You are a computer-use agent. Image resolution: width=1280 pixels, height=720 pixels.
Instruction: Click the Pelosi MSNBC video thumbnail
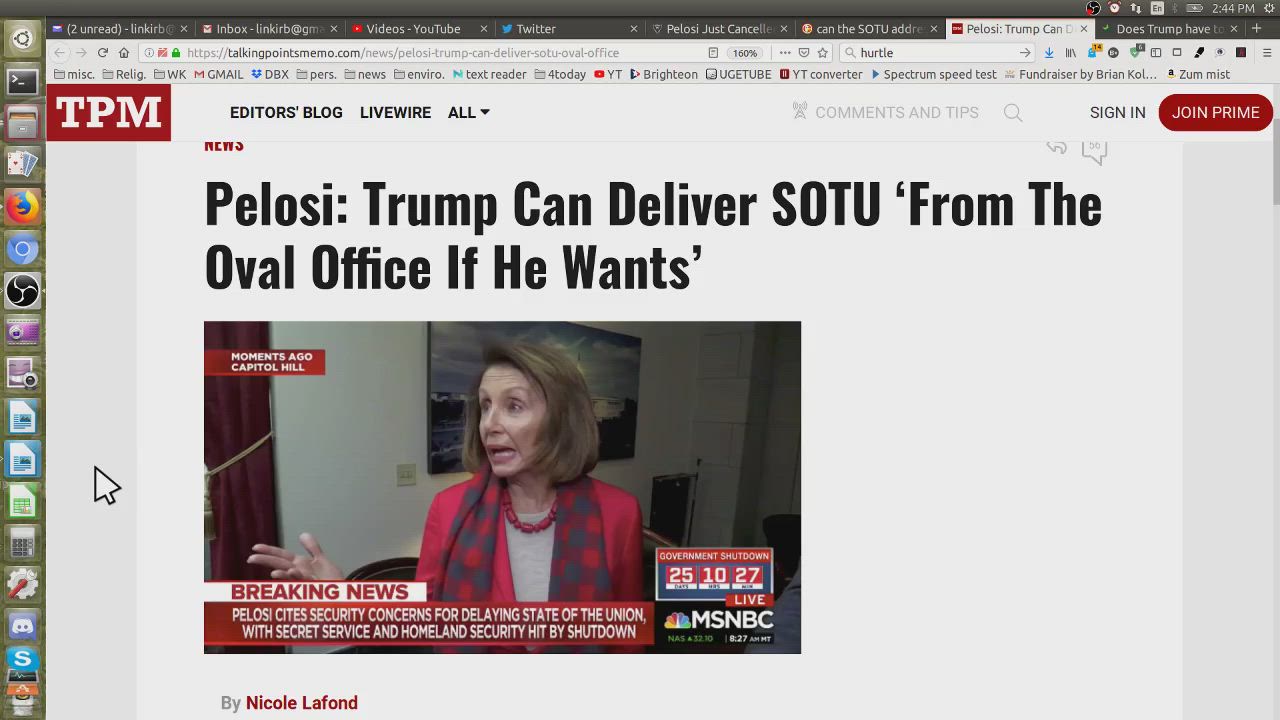502,487
